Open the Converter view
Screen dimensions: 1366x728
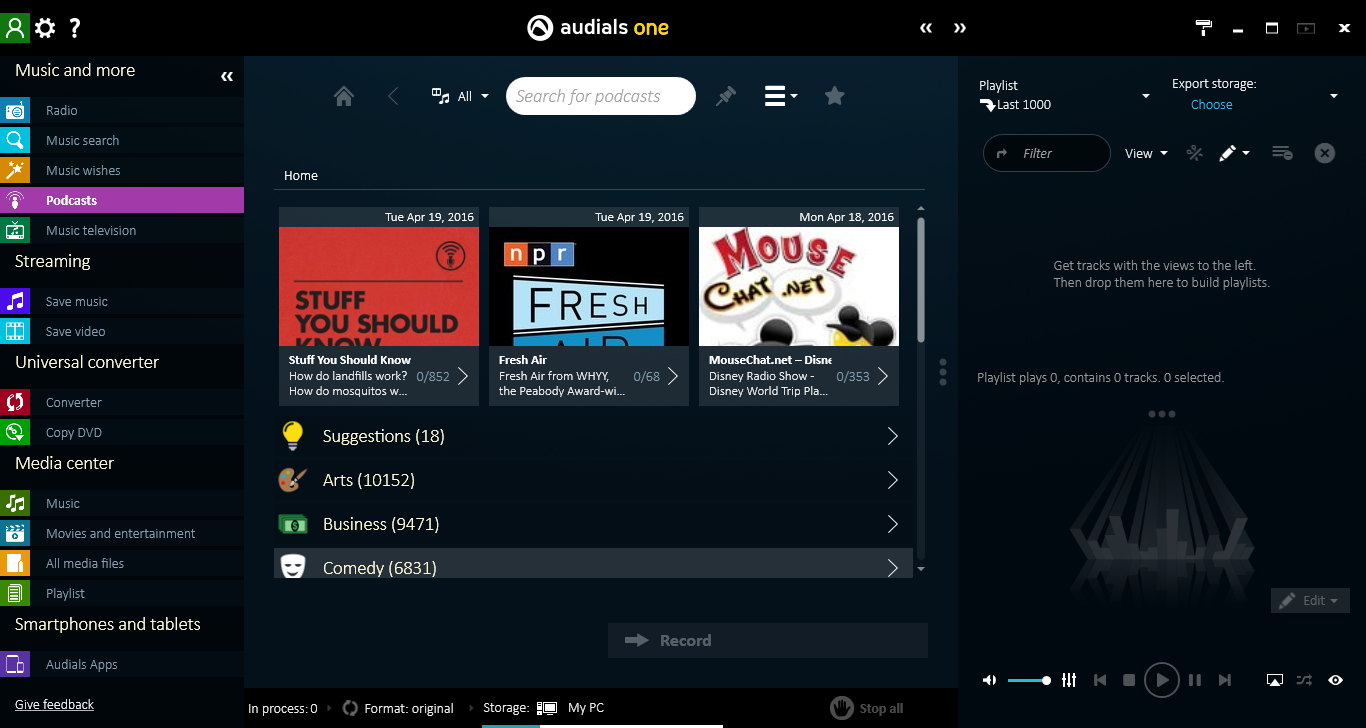[122, 402]
